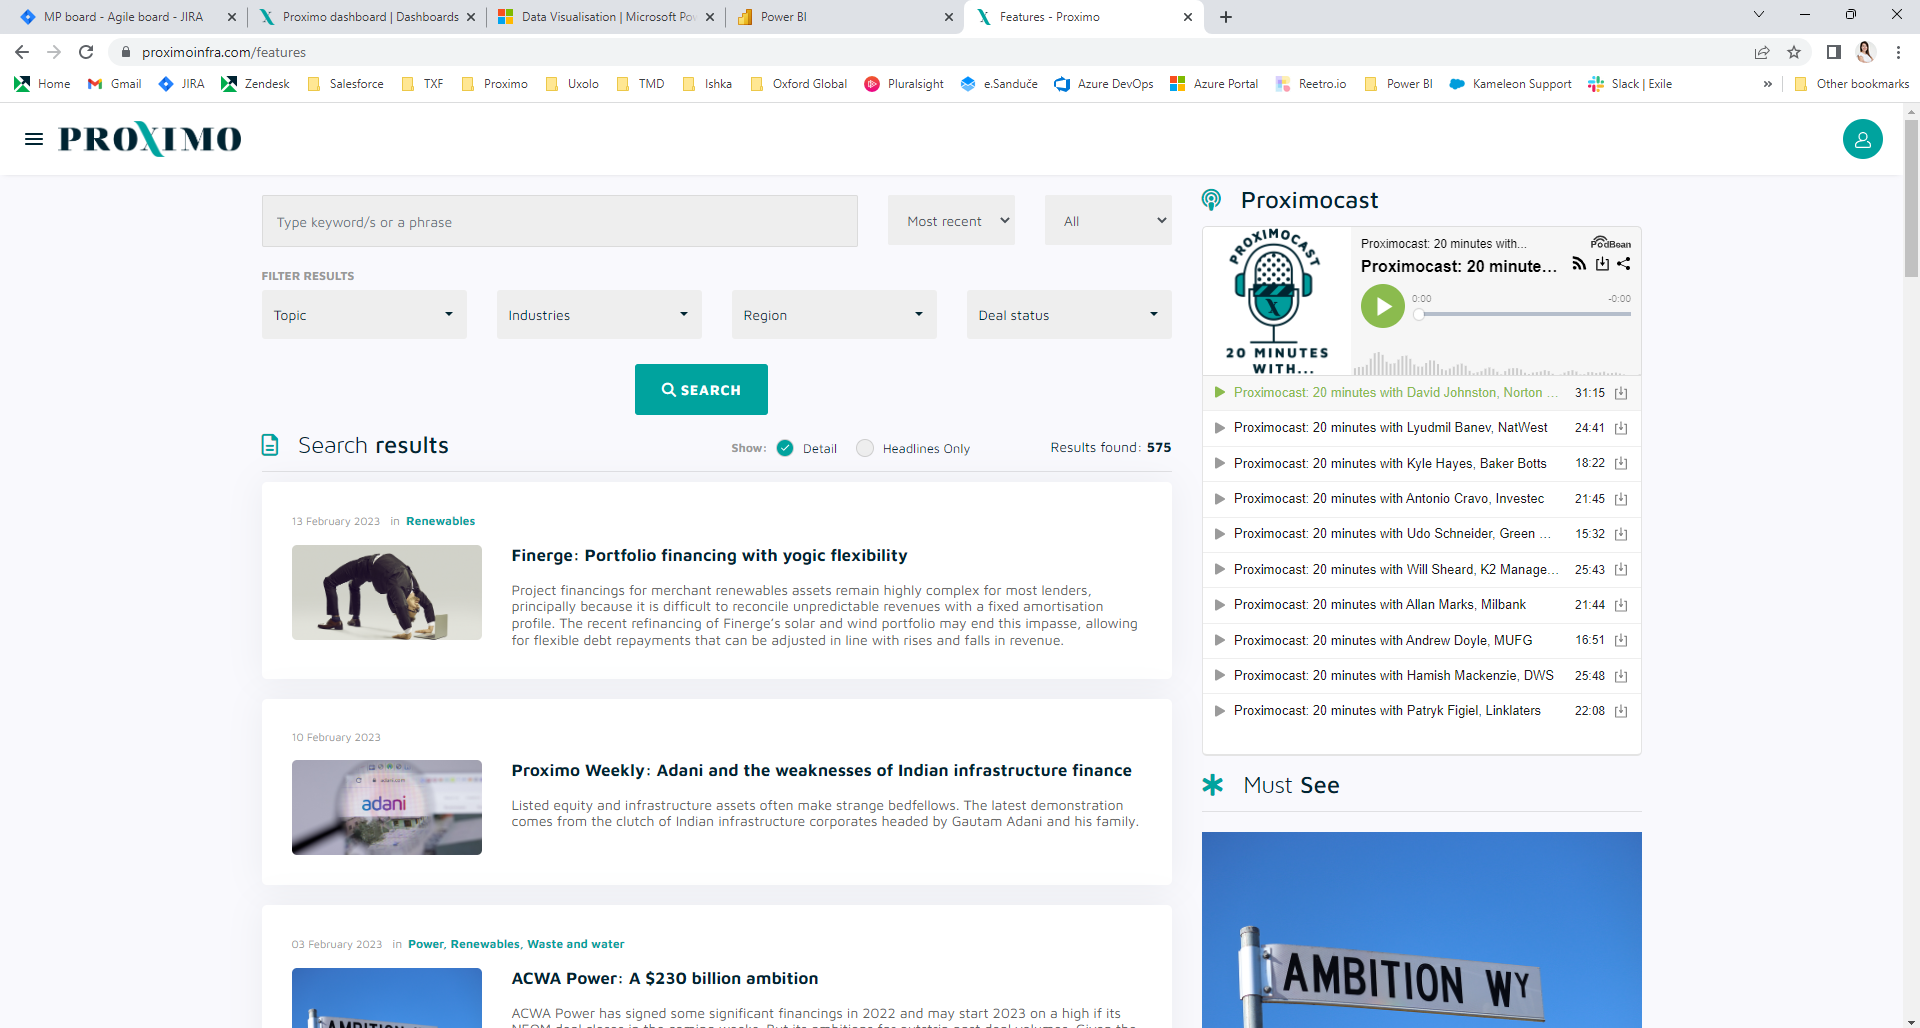Viewport: 1920px width, 1028px height.
Task: Open the hamburger navigation menu
Action: (x=34, y=139)
